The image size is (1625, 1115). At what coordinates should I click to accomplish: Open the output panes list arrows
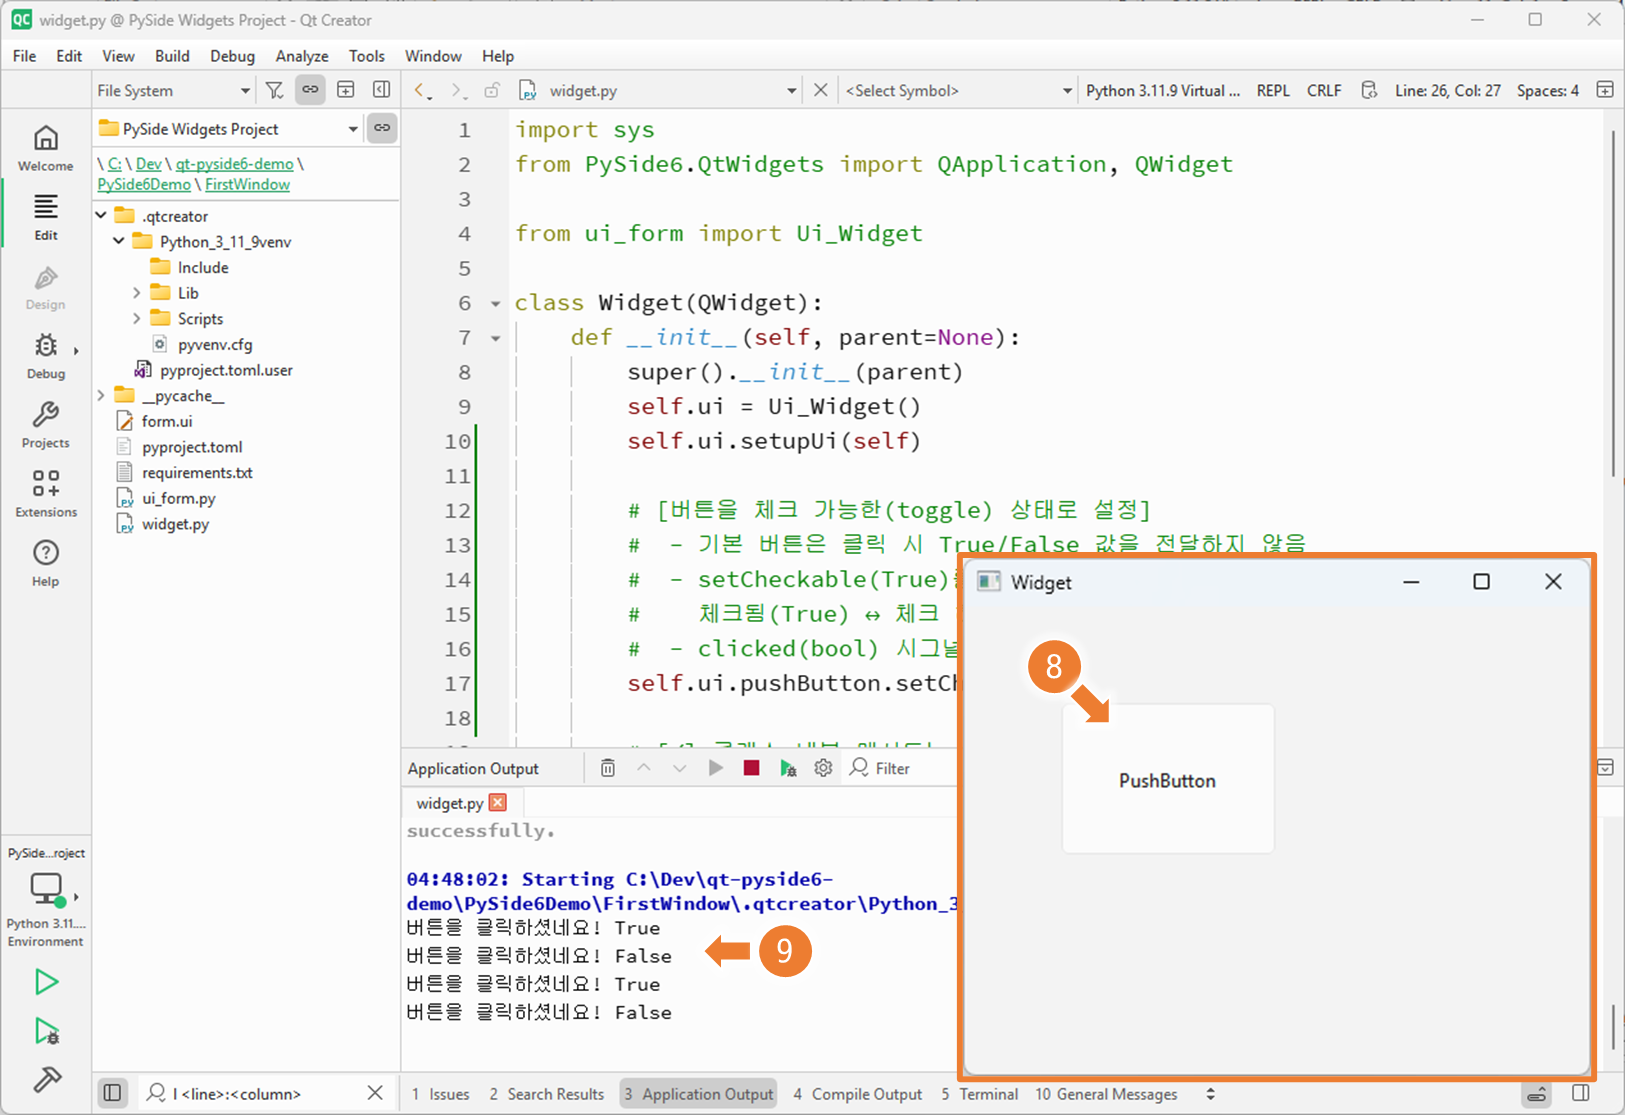pyautogui.click(x=1211, y=1094)
